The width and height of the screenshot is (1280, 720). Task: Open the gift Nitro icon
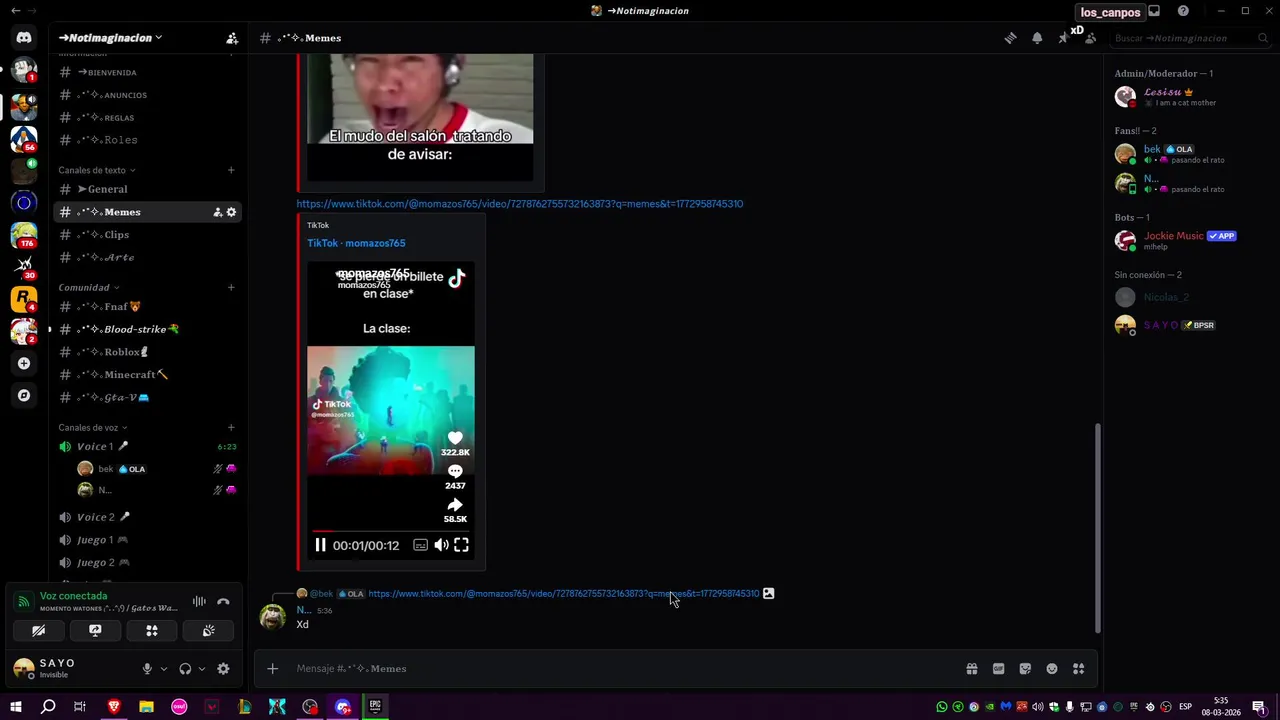(971, 669)
